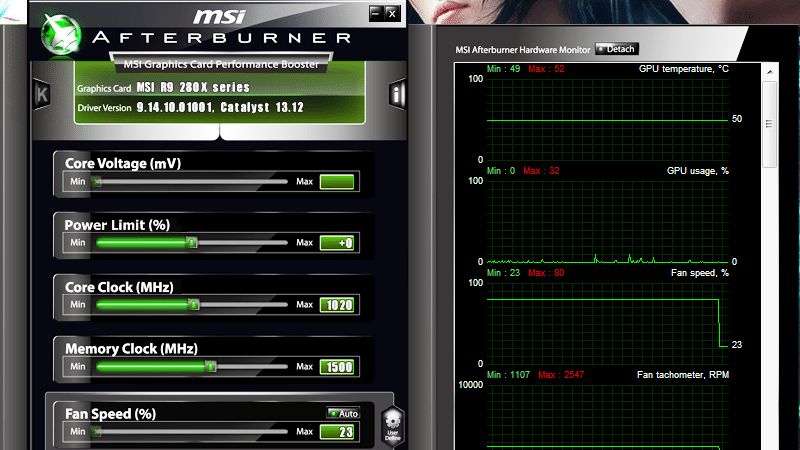Click the GPU usage graph
Viewport: 800px width, 450px height.
pyautogui.click(x=607, y=221)
